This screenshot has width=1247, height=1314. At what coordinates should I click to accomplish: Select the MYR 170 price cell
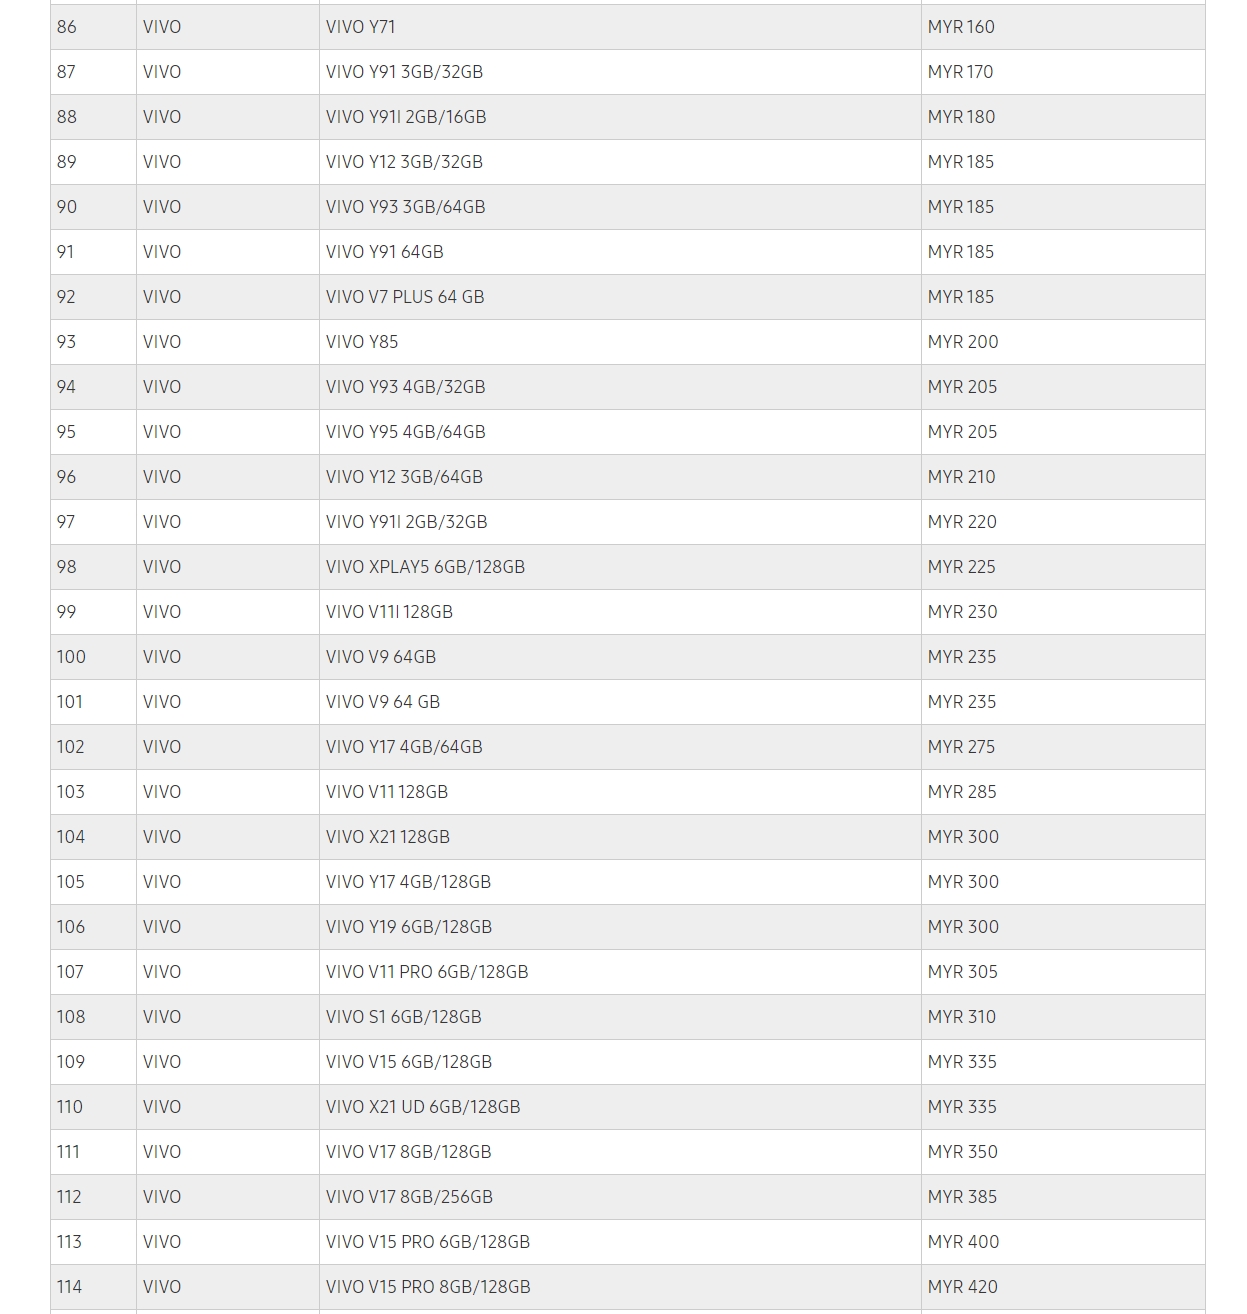pyautogui.click(x=960, y=72)
